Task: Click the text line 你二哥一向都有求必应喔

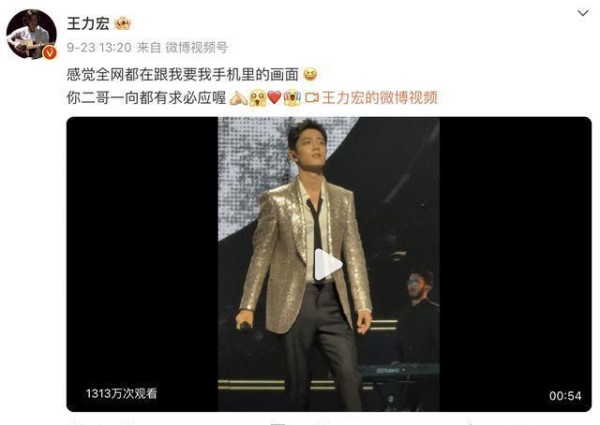Action: tap(146, 98)
